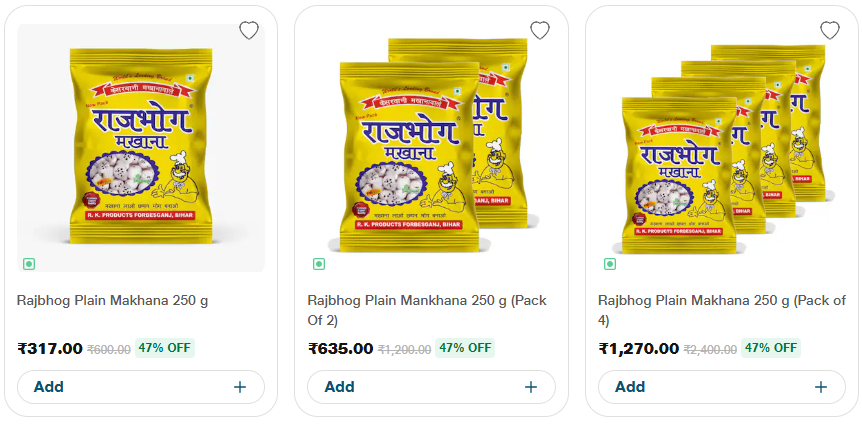Click plus icon for Rajbhog Makhana 250 g
Viewport: 862px width, 424px height.
pos(240,387)
